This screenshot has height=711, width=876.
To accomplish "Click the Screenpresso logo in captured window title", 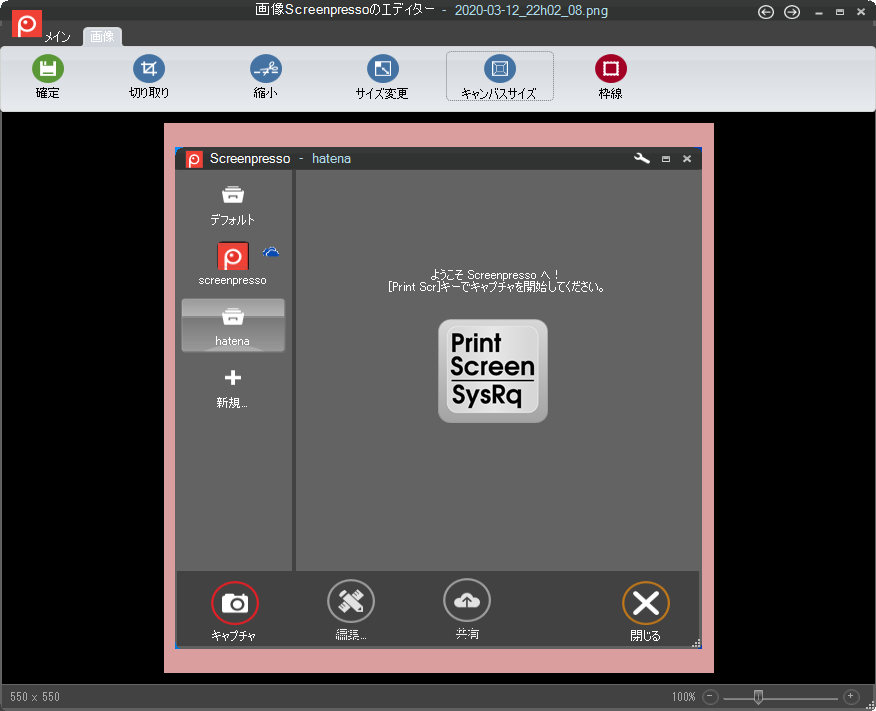I will coord(194,159).
